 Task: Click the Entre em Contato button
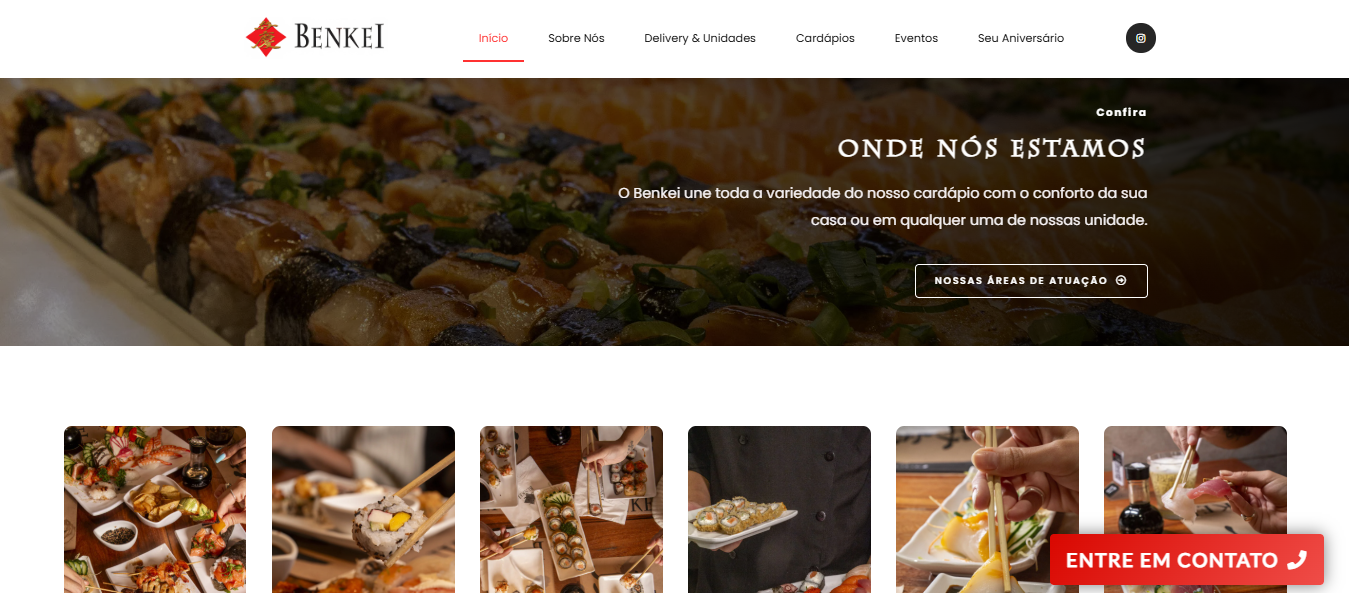[1187, 560]
